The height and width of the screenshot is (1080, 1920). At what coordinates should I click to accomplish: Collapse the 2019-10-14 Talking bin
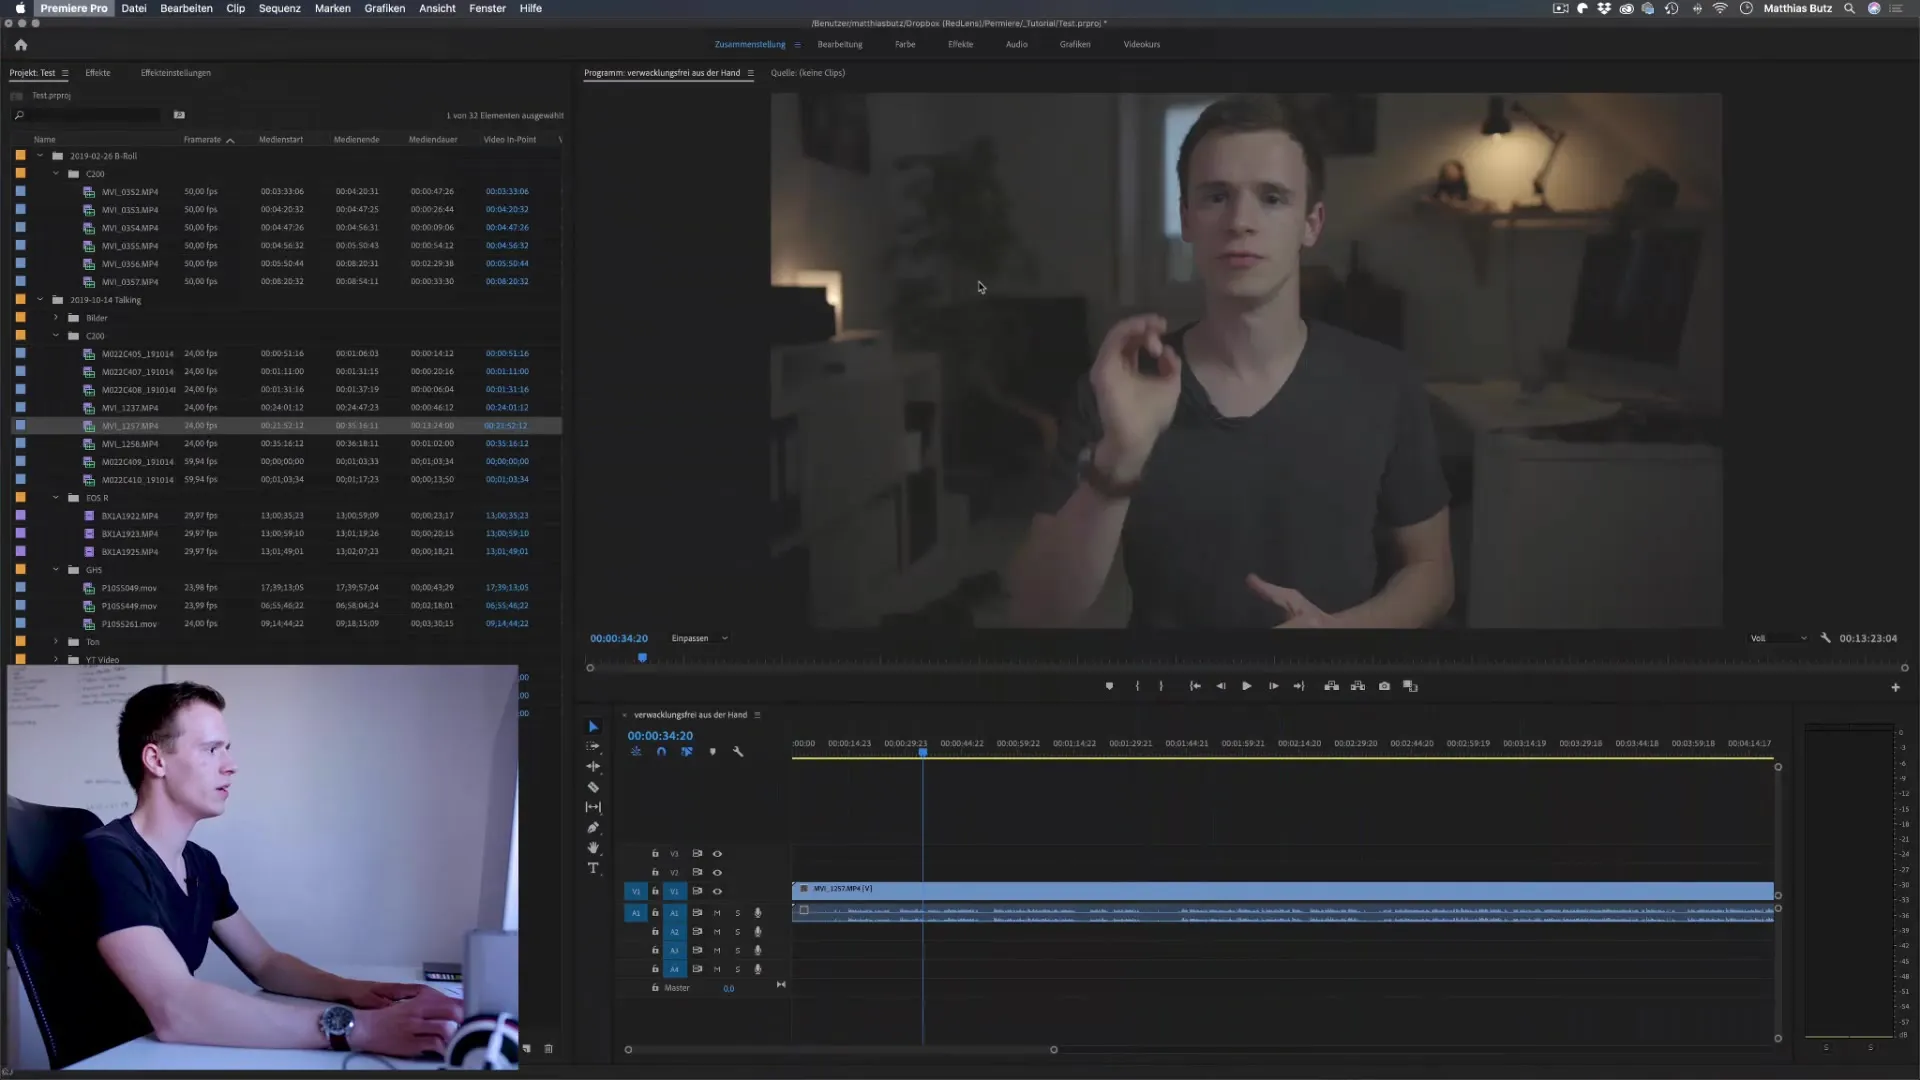coord(40,299)
